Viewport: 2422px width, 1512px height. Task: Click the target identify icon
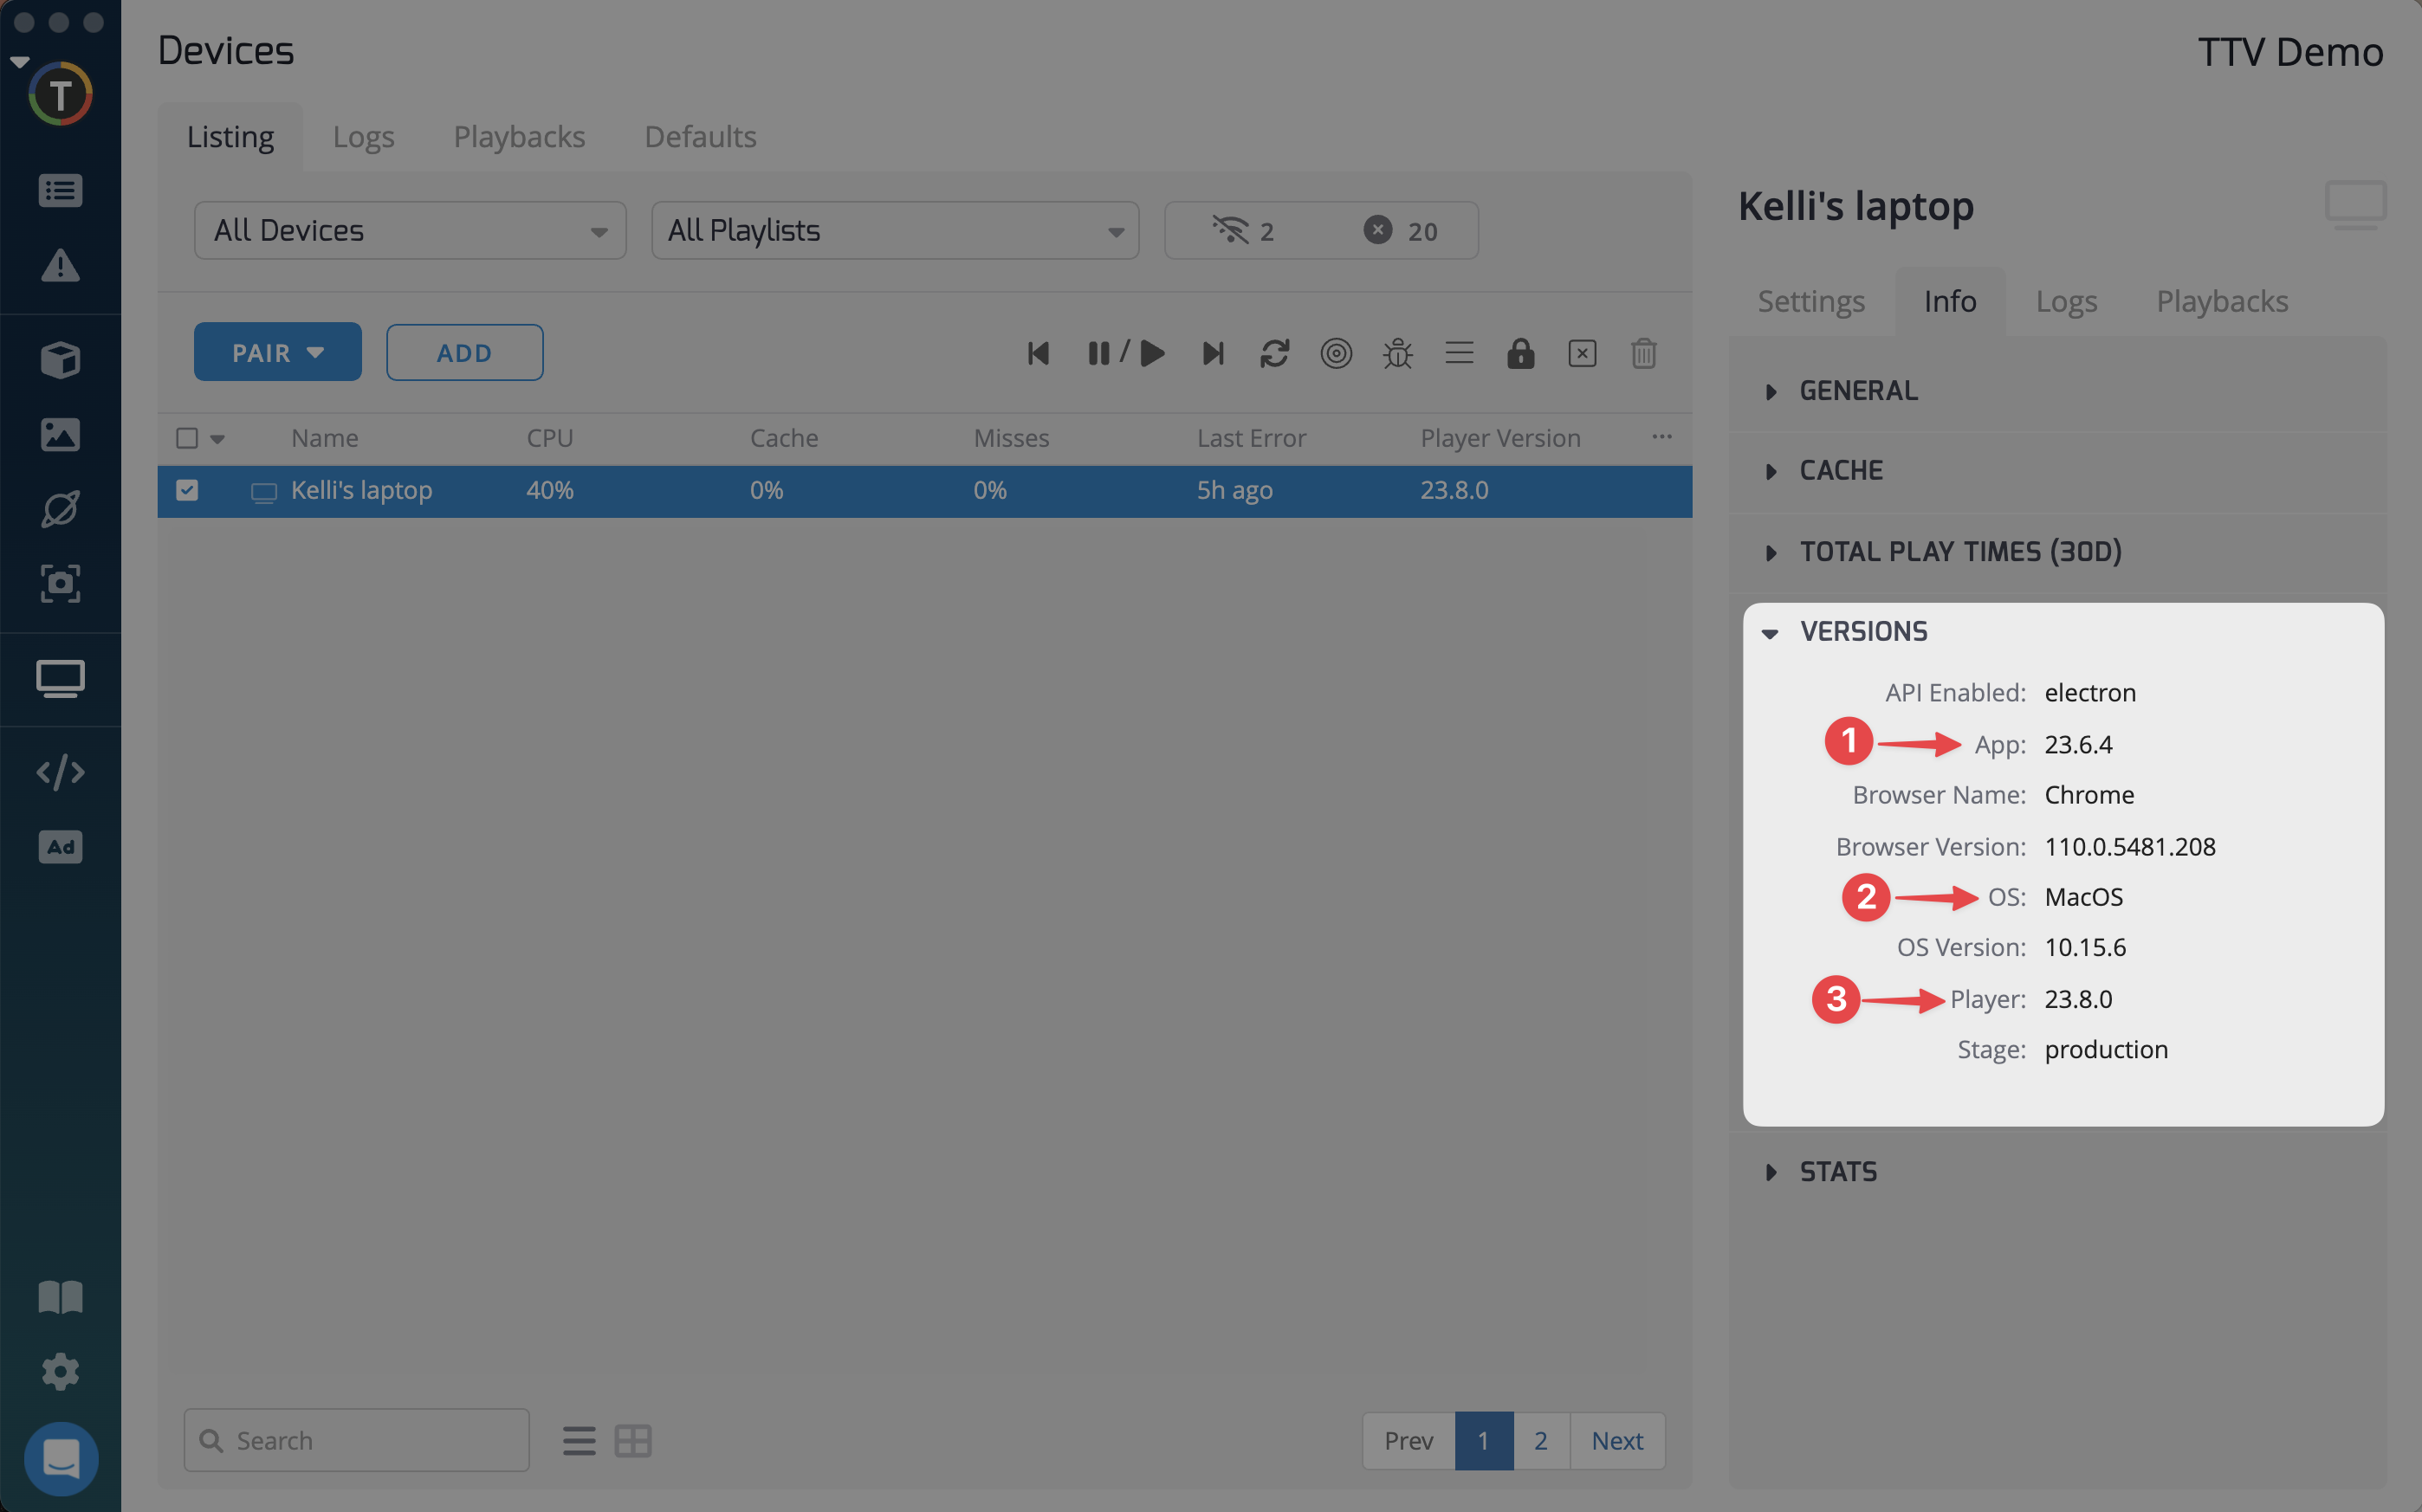coord(1336,353)
